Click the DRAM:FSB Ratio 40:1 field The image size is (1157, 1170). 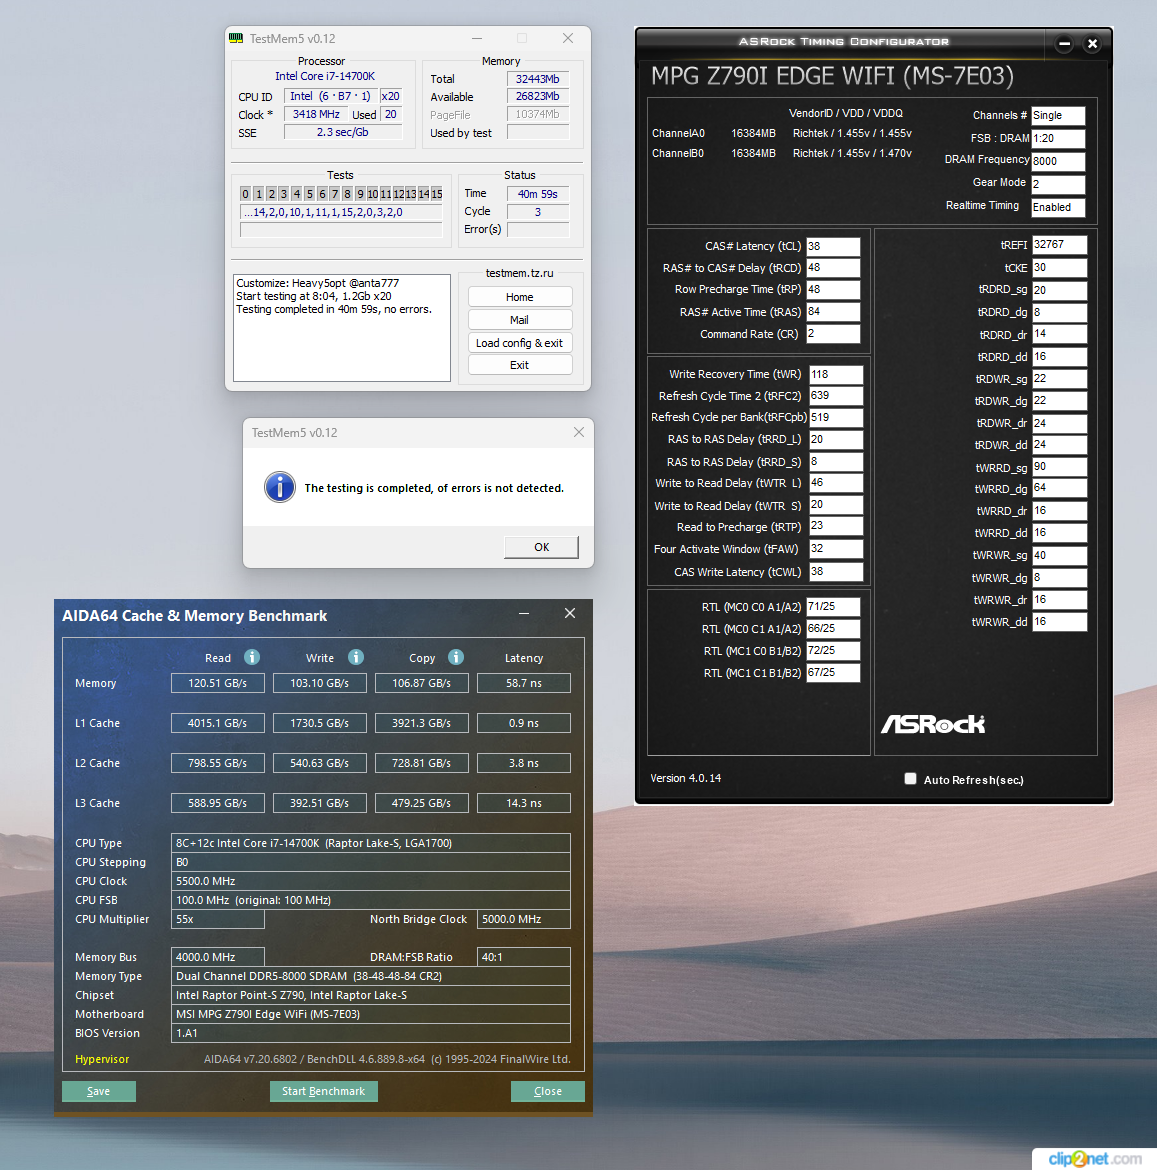524,957
